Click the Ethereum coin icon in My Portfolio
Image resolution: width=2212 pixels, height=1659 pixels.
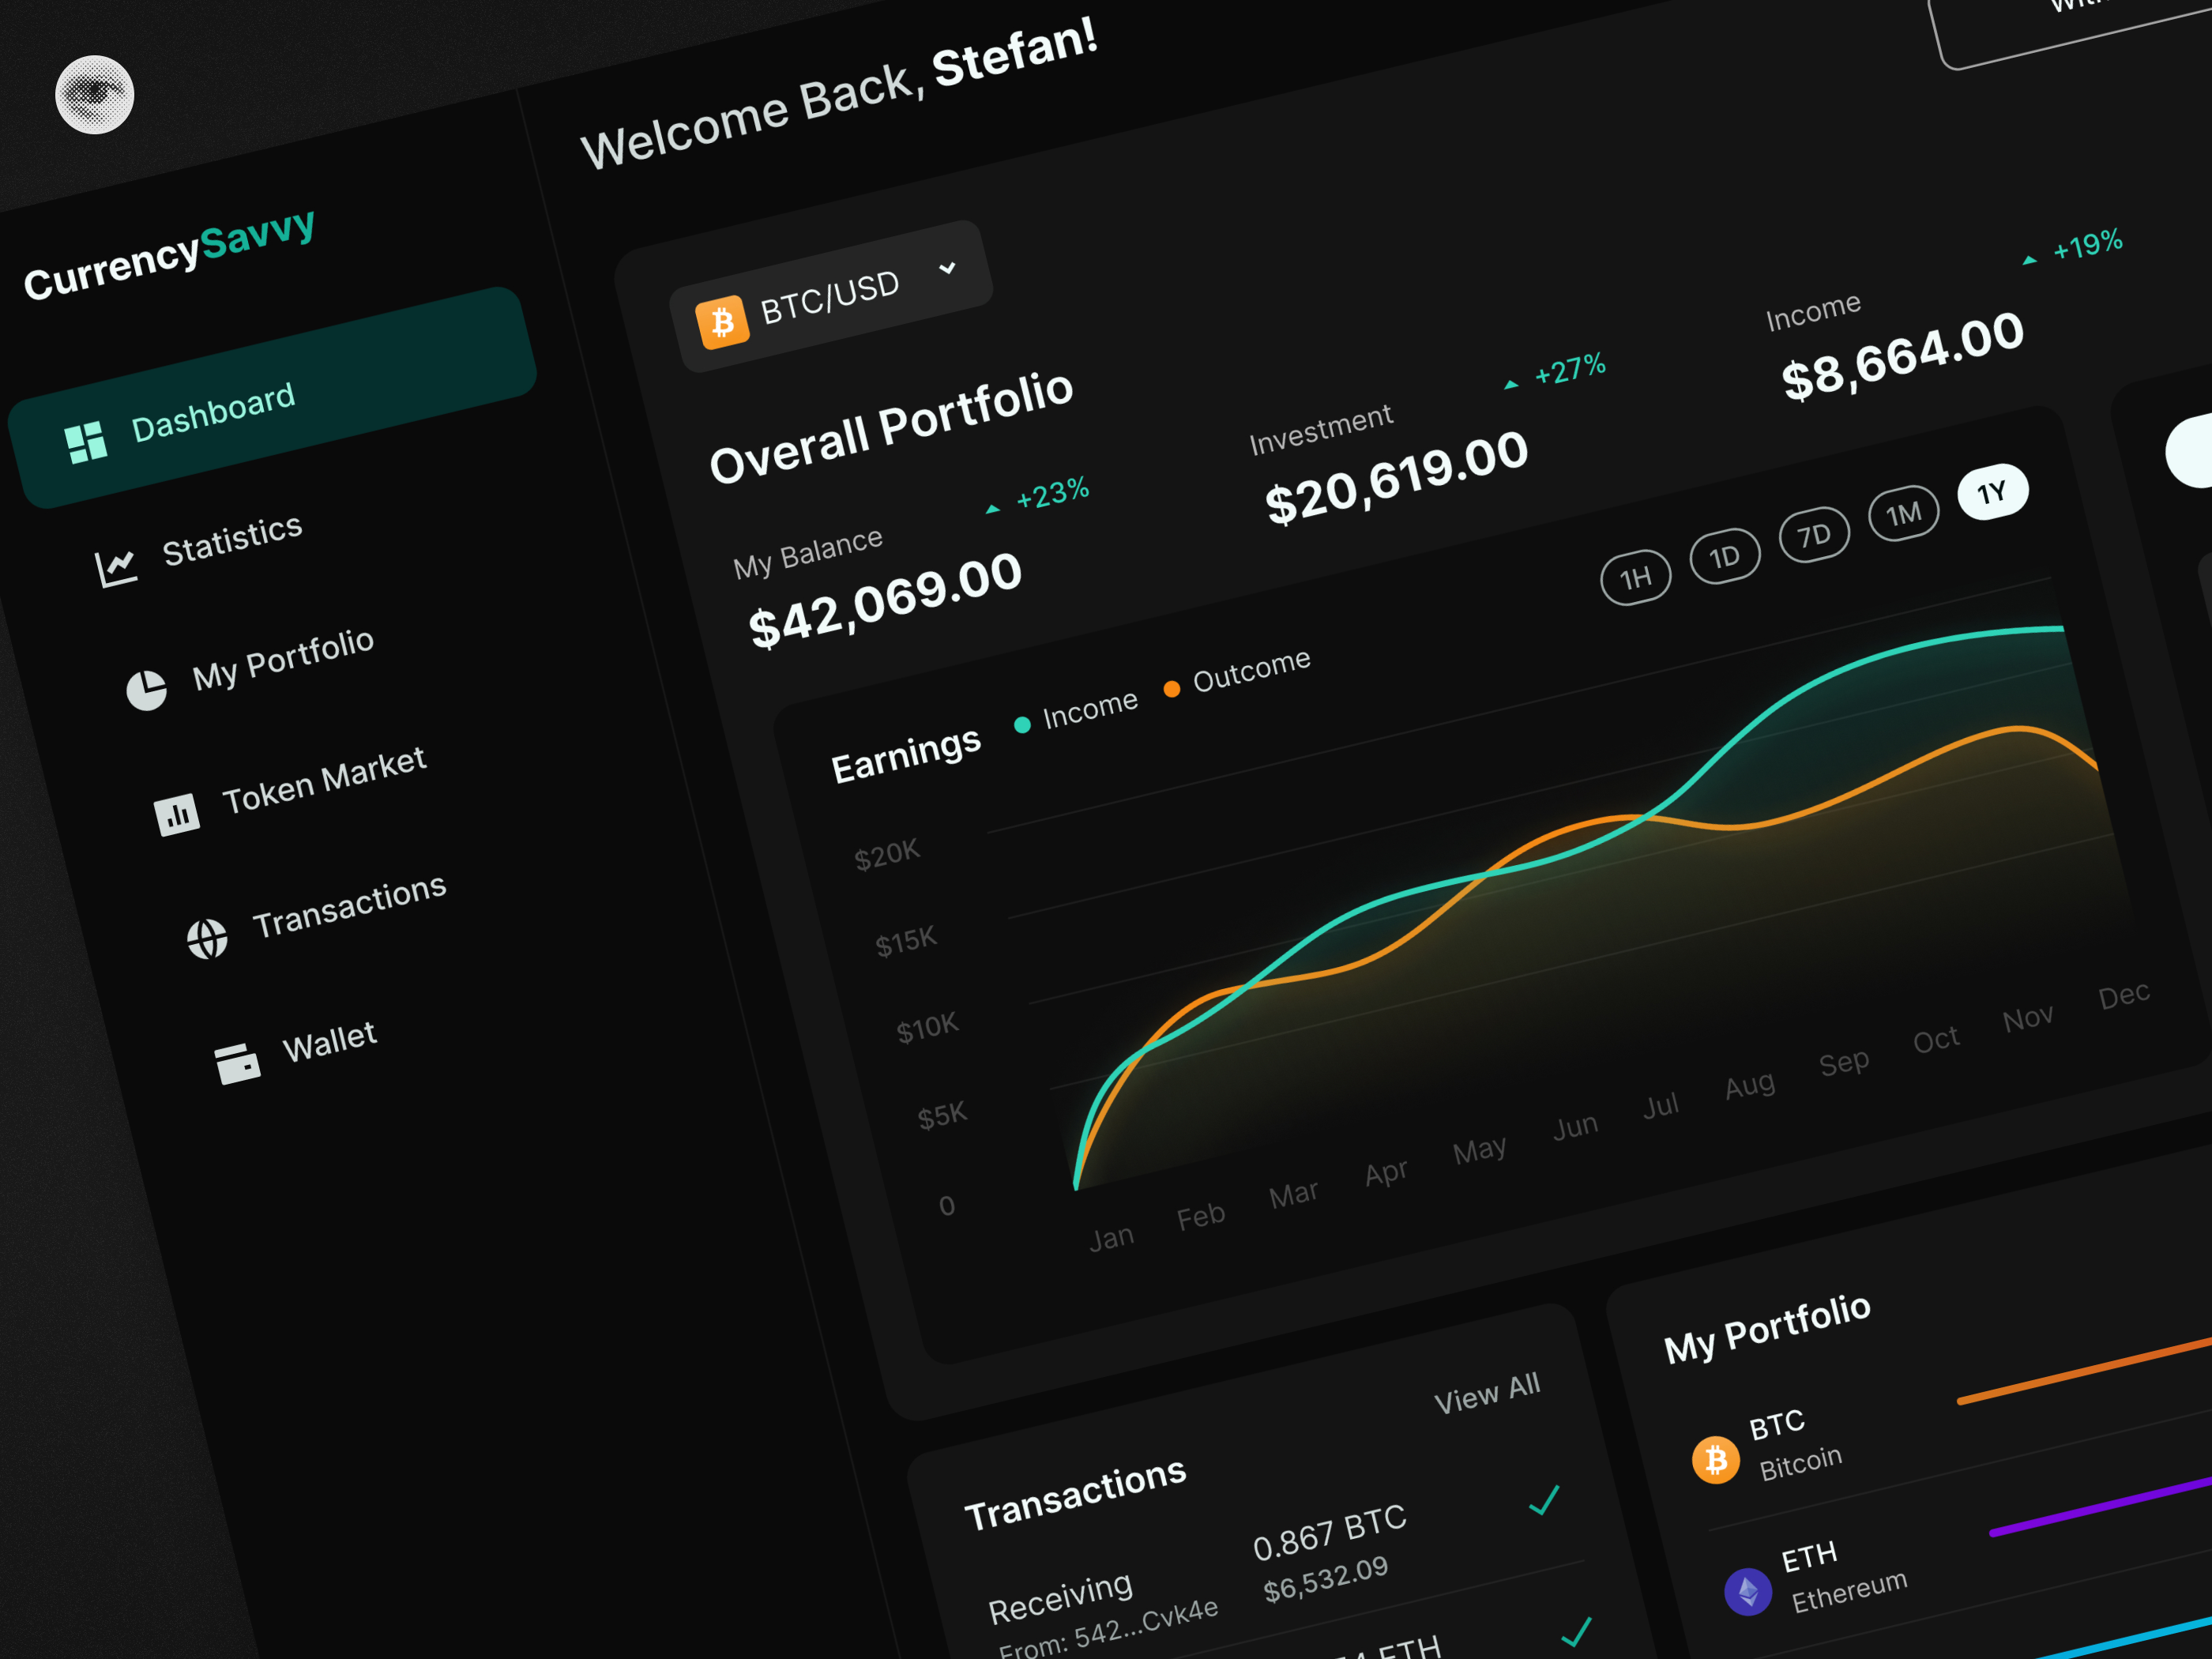coord(1748,1590)
